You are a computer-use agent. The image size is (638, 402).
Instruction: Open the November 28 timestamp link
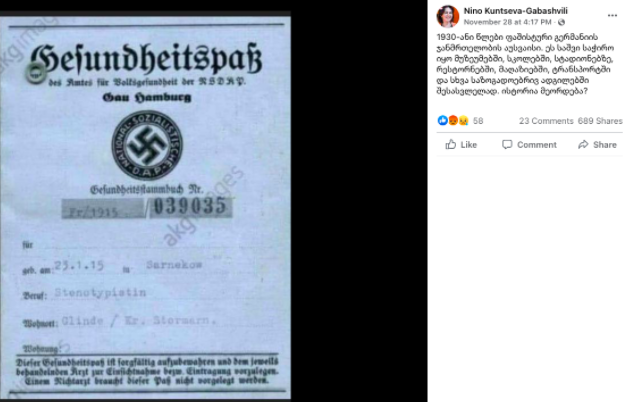507,22
